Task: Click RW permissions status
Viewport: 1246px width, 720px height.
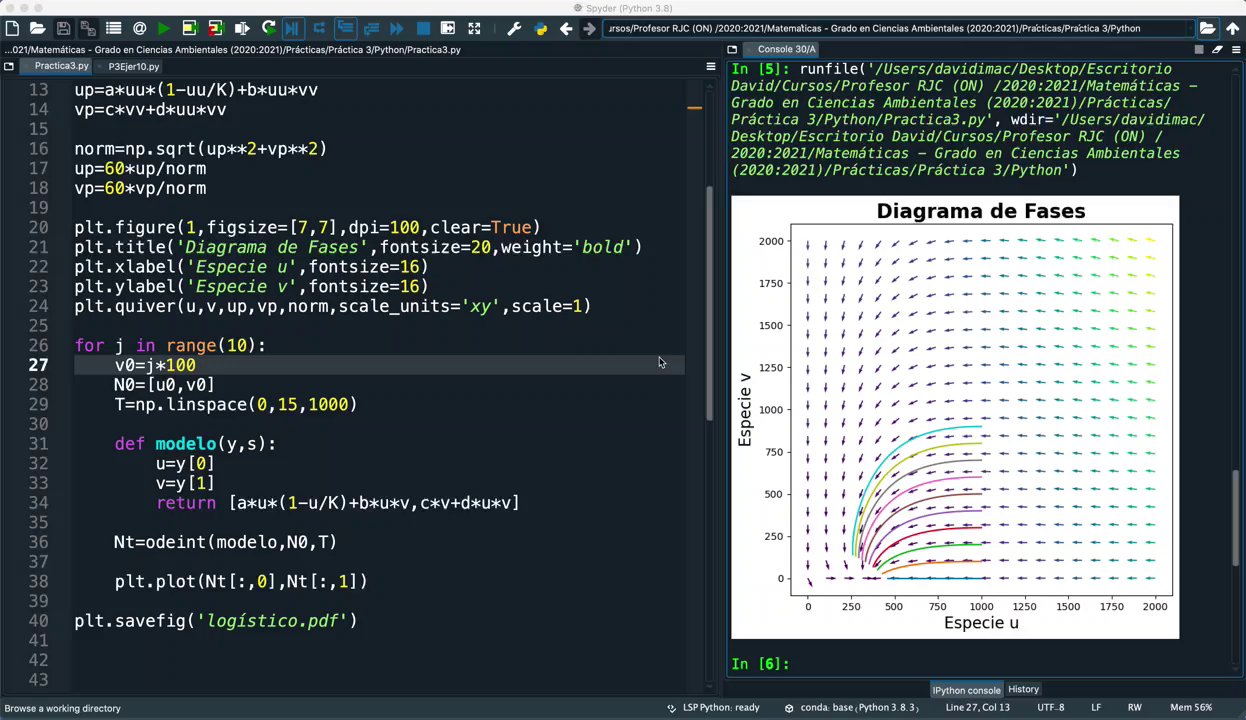Action: click(x=1134, y=708)
